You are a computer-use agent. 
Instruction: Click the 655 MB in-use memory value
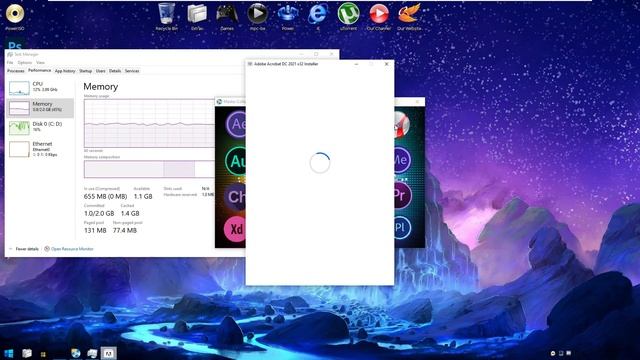click(x=105, y=196)
